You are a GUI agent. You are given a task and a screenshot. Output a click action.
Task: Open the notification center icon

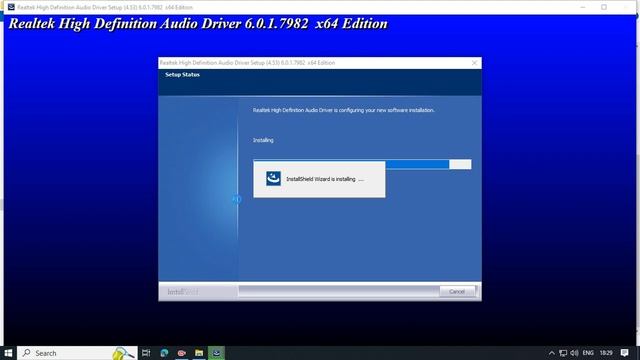tap(624, 353)
